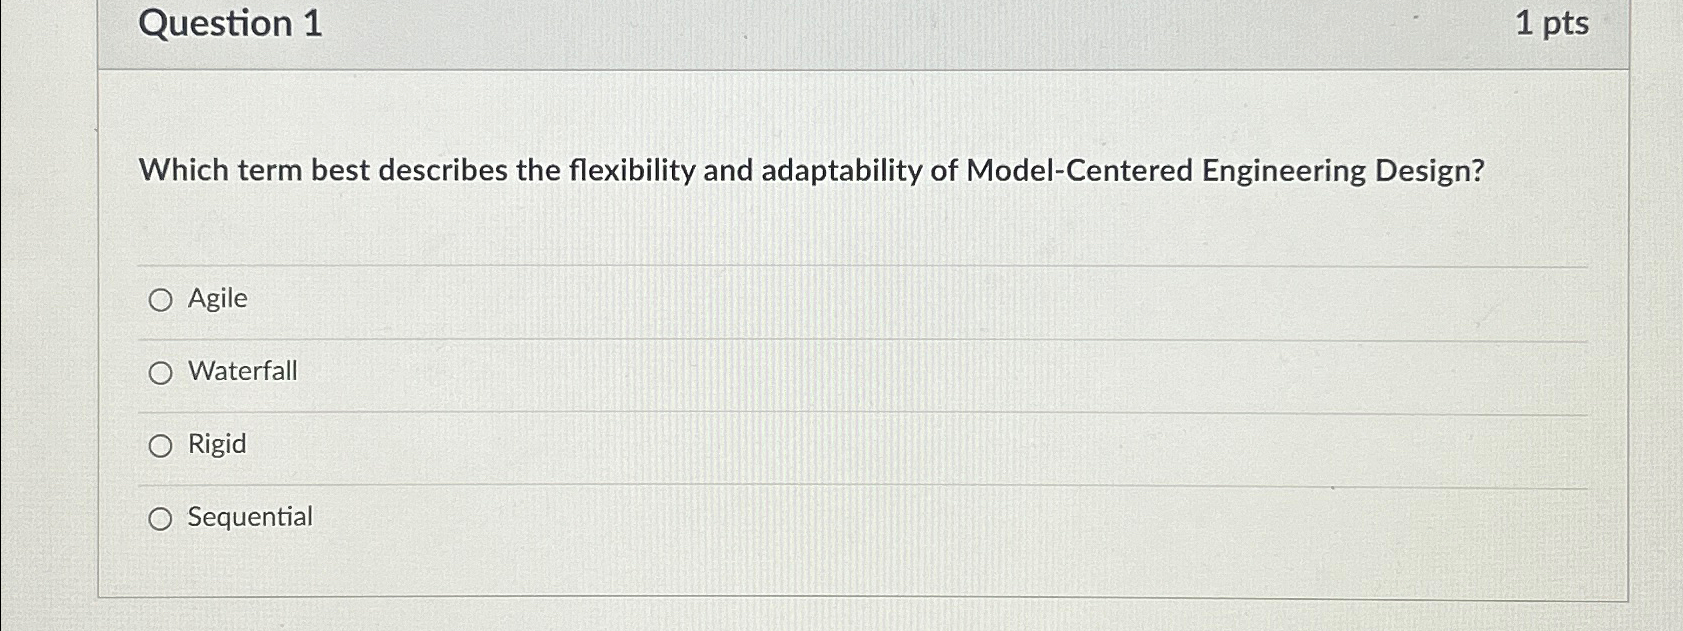Click the Rigid answer label
Viewport: 1683px width, 631px height.
point(217,445)
